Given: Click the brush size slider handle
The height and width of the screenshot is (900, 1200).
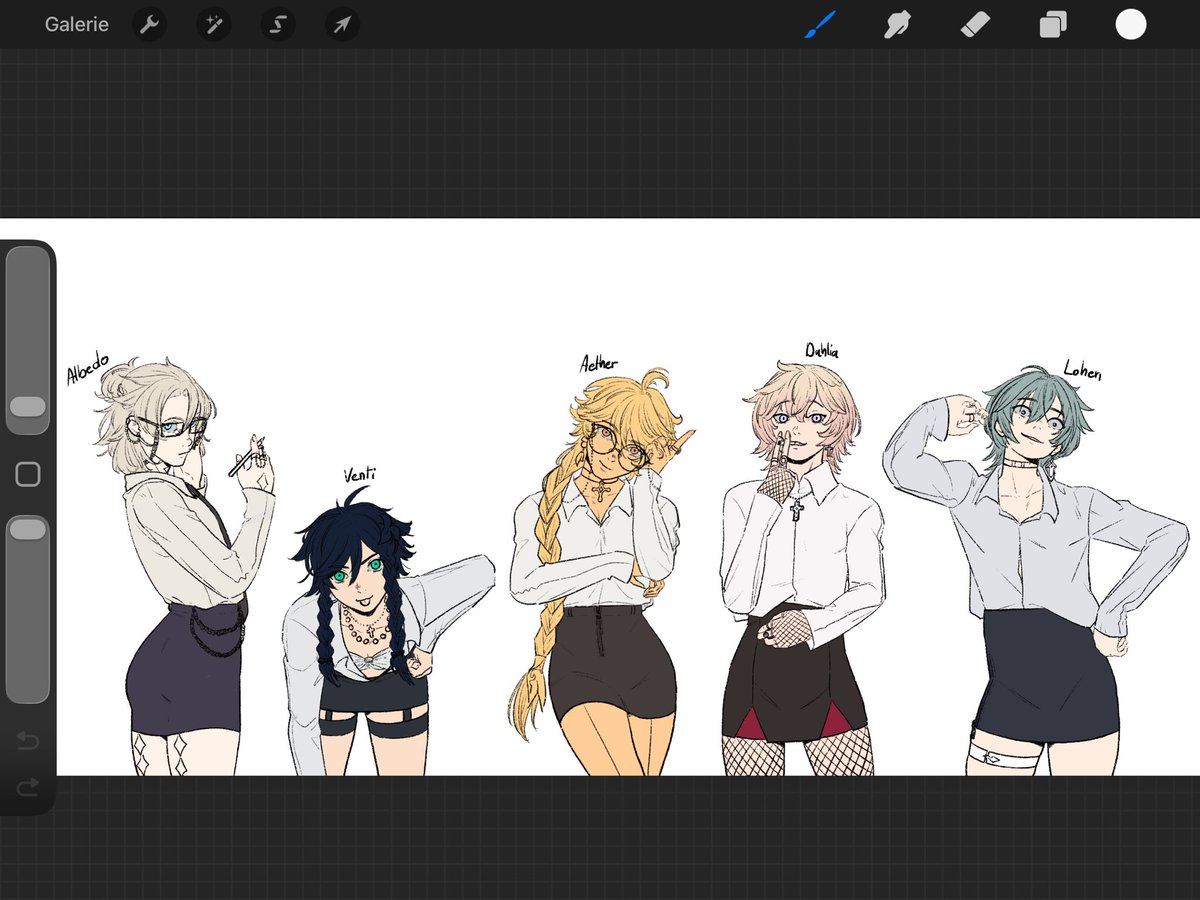Looking at the screenshot, I should point(28,406).
